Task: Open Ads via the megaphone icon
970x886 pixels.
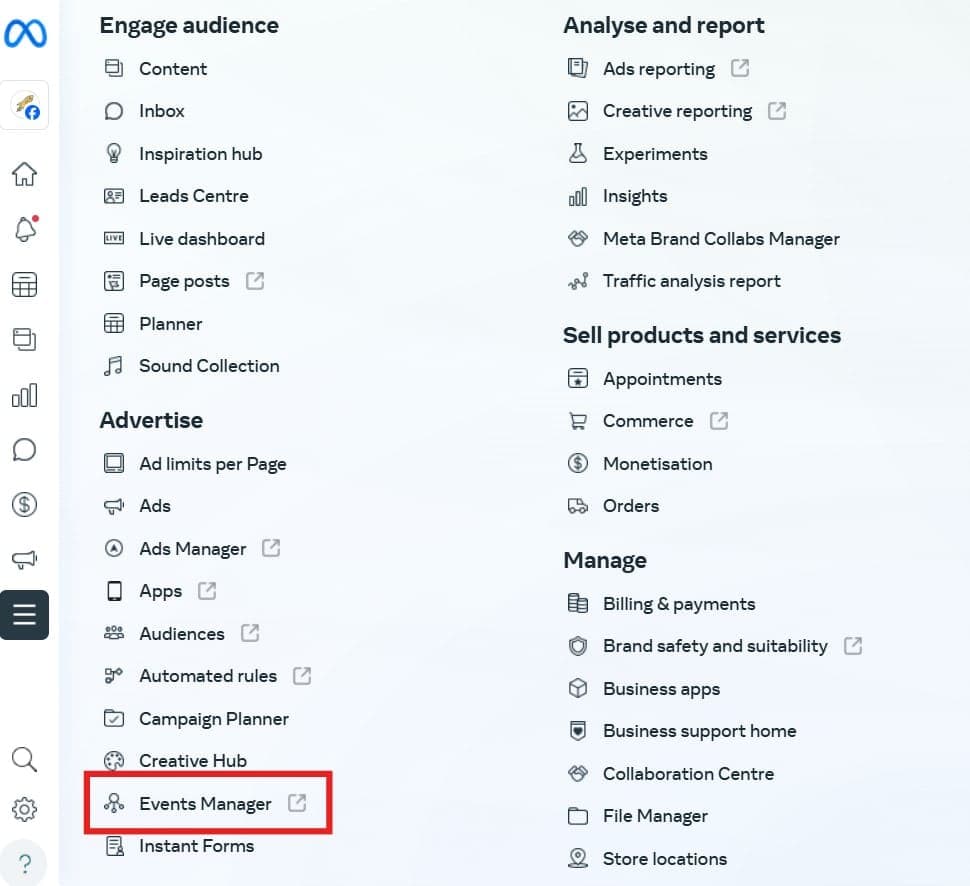Action: click(25, 559)
